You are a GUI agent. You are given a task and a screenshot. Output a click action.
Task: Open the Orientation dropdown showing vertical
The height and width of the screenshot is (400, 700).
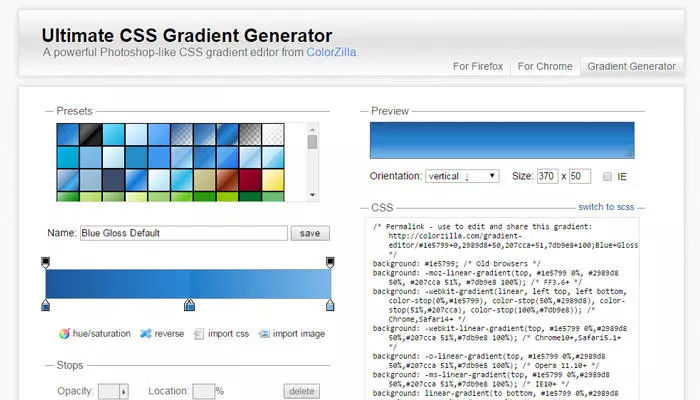(462, 176)
